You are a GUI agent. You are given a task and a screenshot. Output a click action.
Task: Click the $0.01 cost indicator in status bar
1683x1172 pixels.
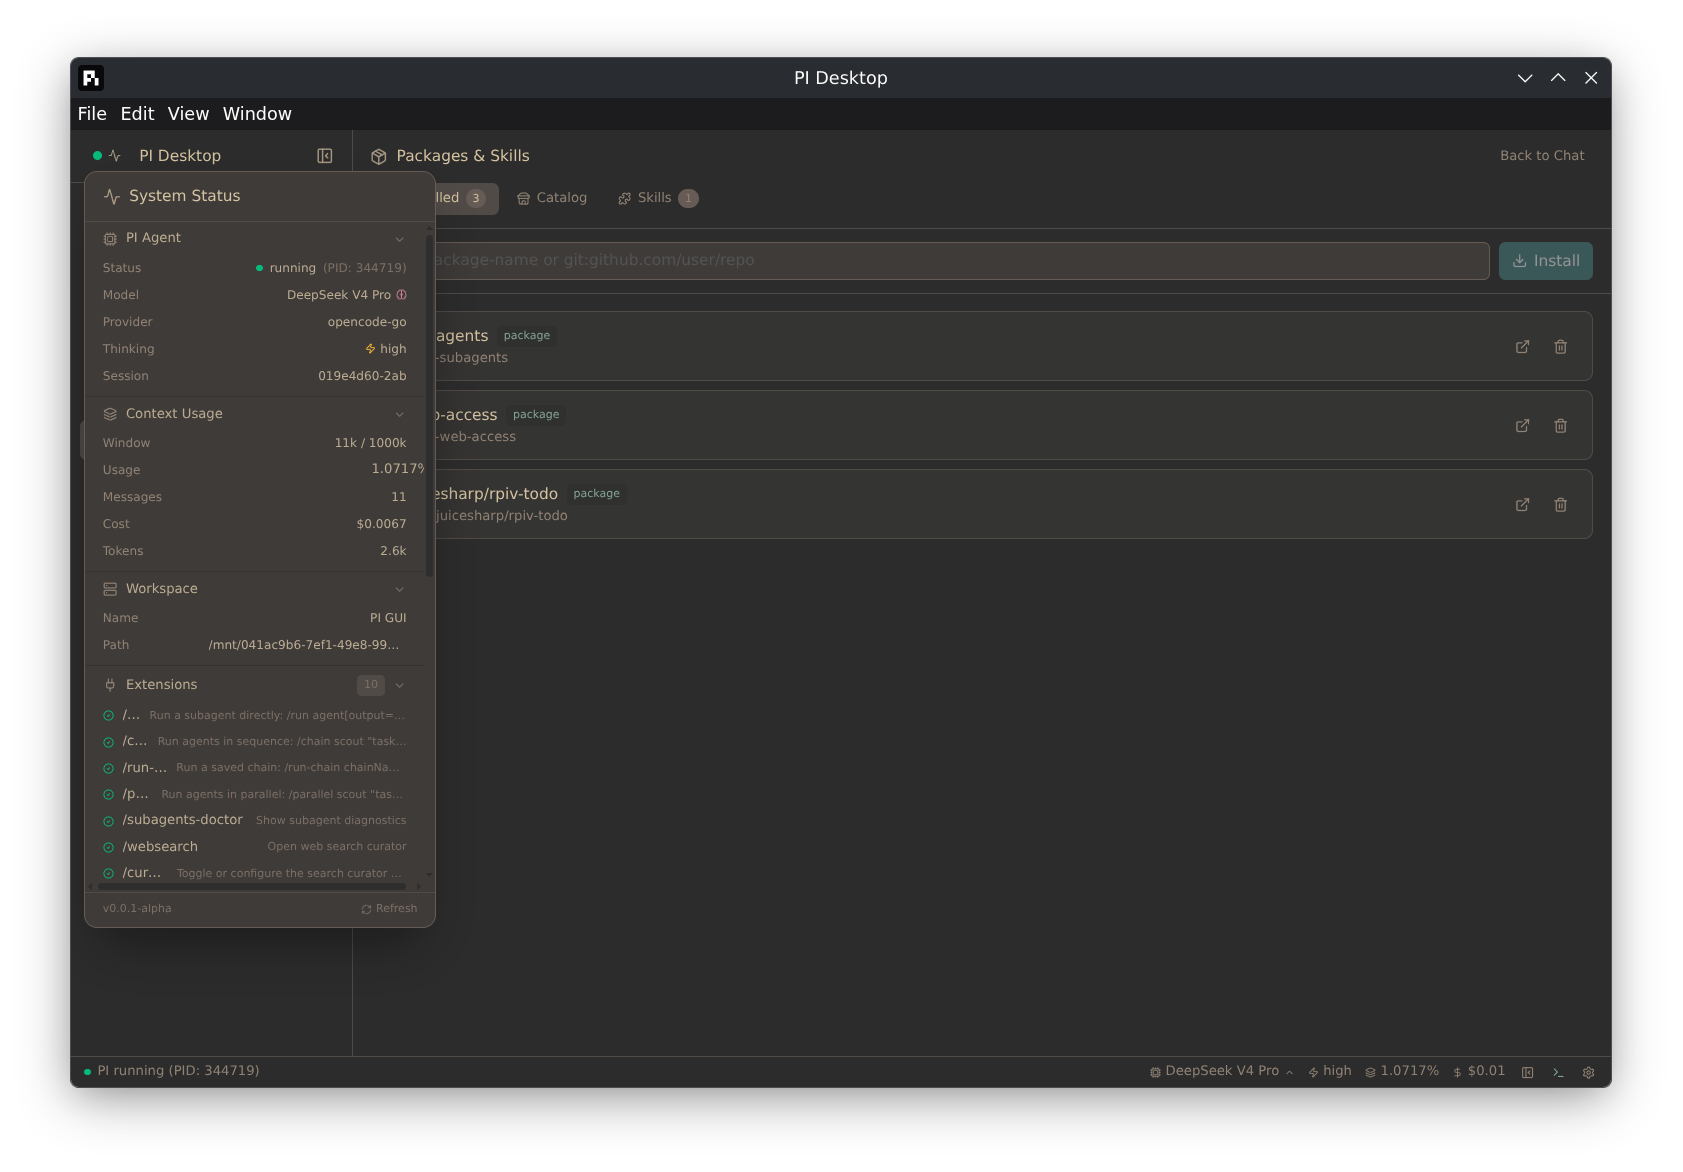tap(1479, 1071)
